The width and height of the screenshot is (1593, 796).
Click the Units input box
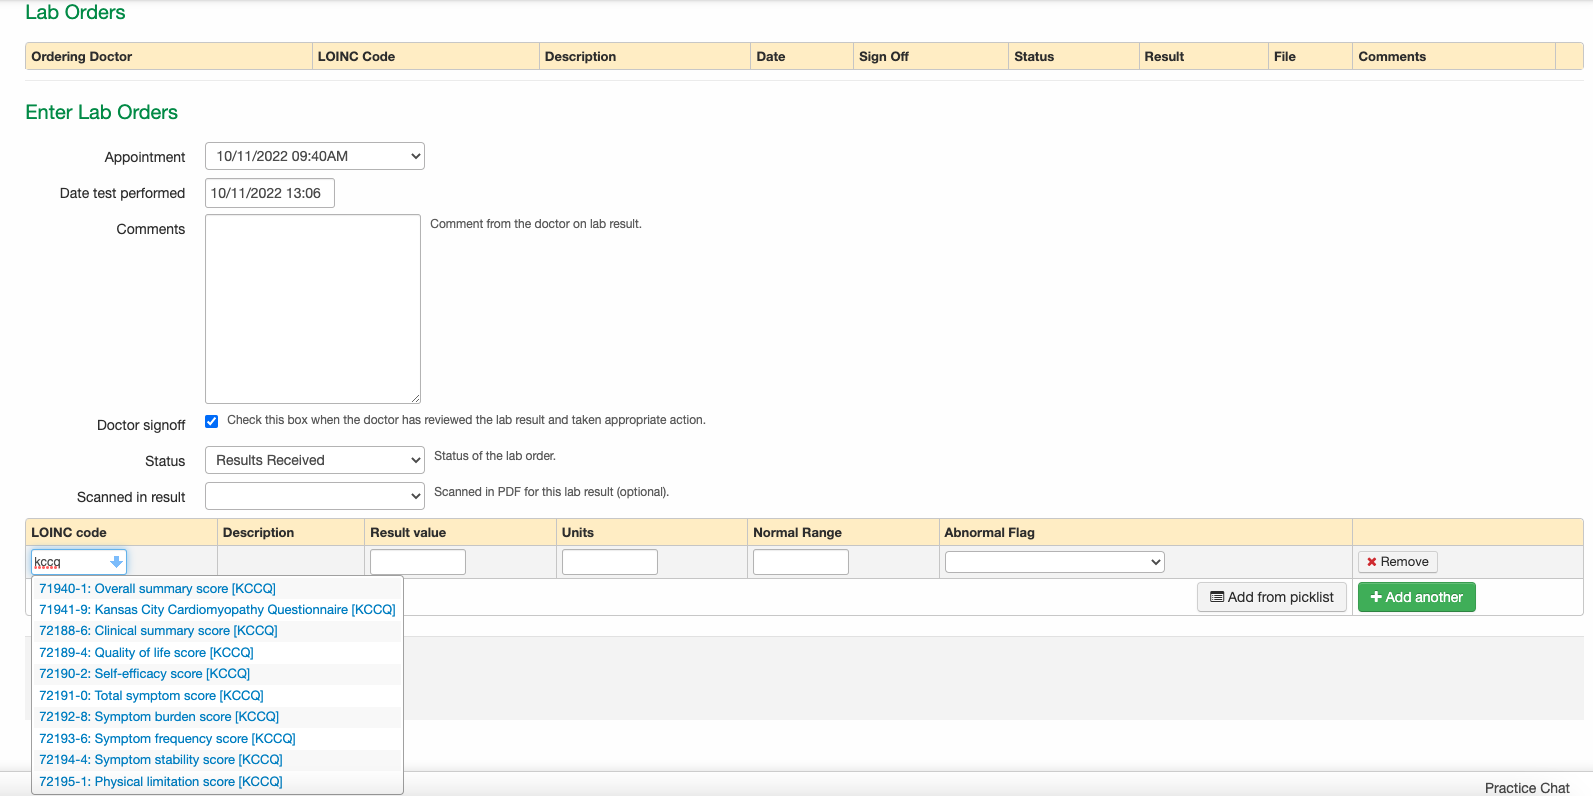coord(610,562)
